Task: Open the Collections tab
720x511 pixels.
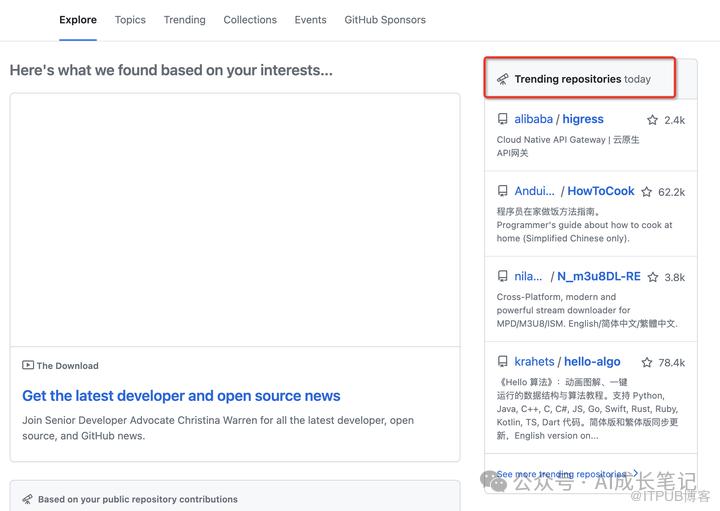Action: (x=250, y=20)
